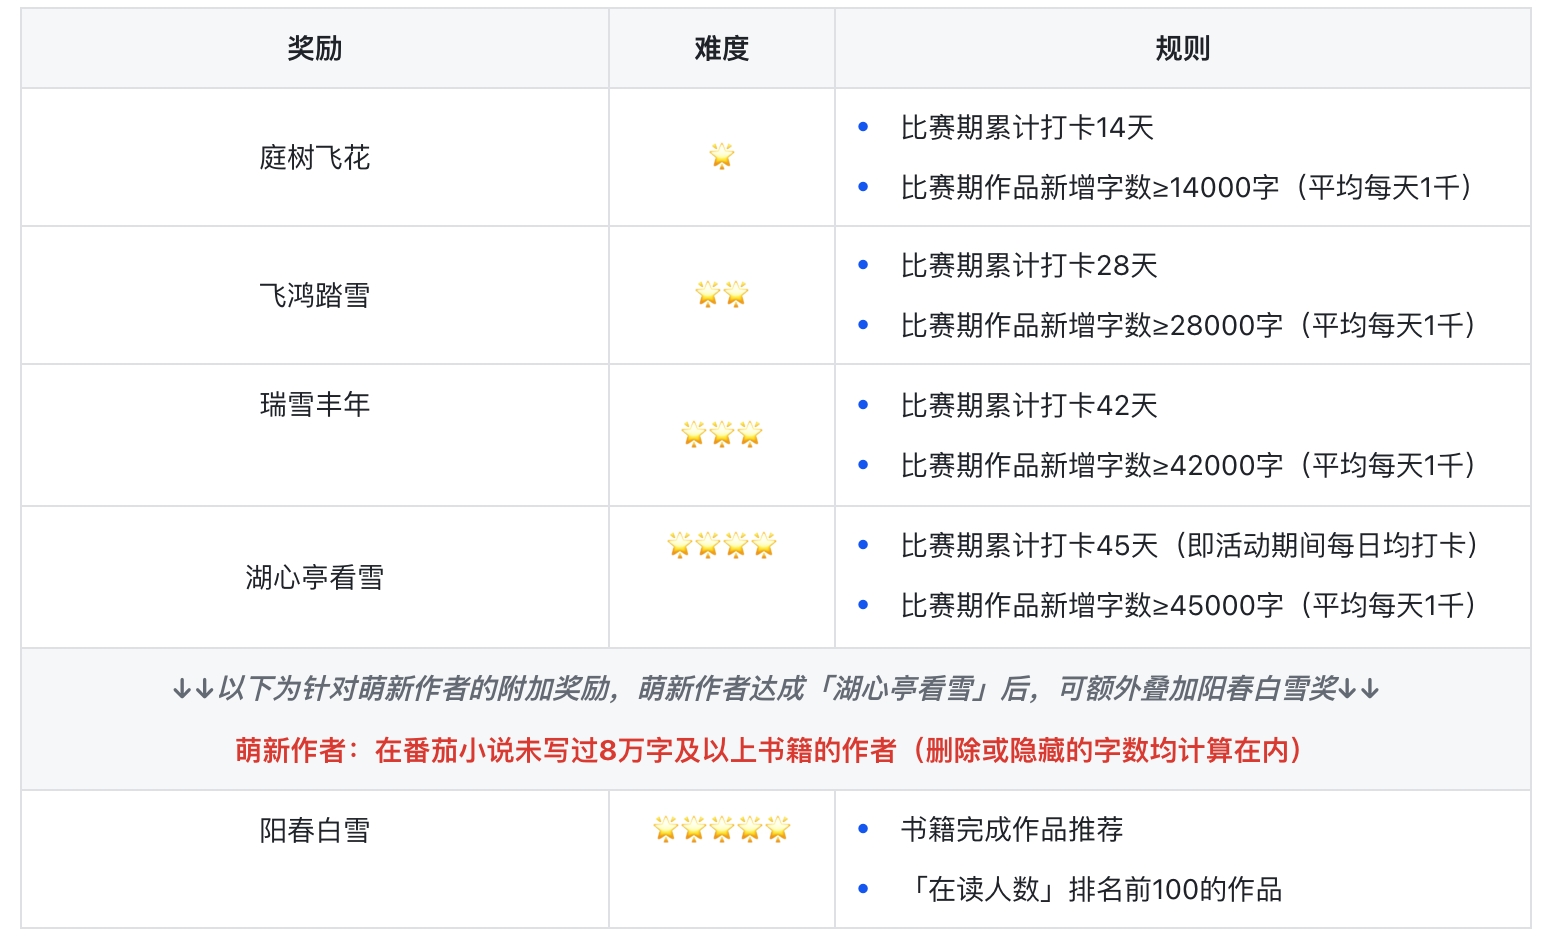Click the 难度 column header

(721, 48)
